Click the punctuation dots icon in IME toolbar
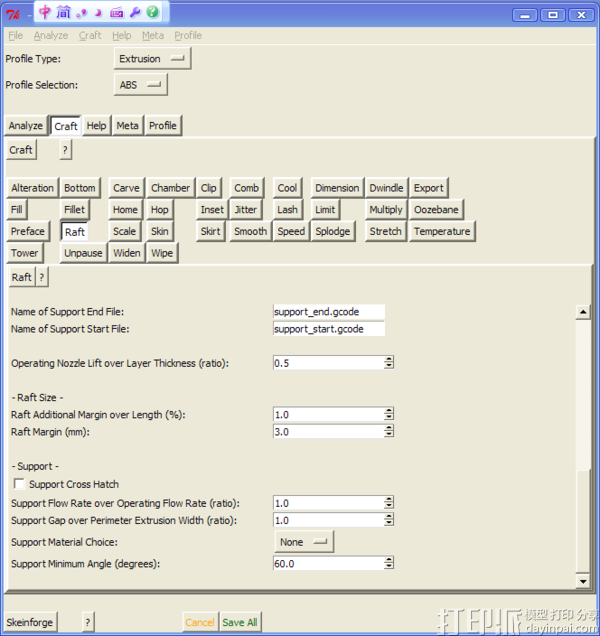 click(82, 12)
